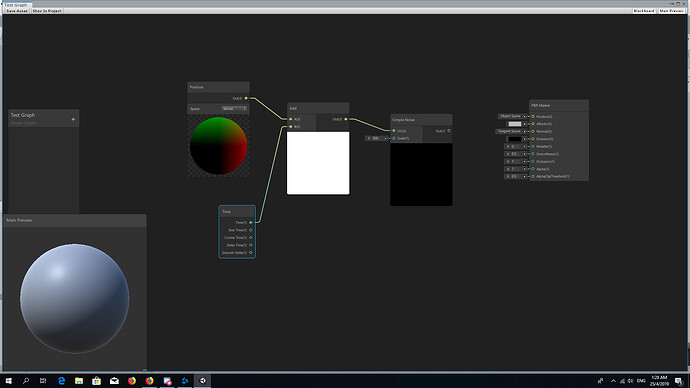Click the Albedo input port on PBR Master
The height and width of the screenshot is (388, 690).
(x=533, y=124)
